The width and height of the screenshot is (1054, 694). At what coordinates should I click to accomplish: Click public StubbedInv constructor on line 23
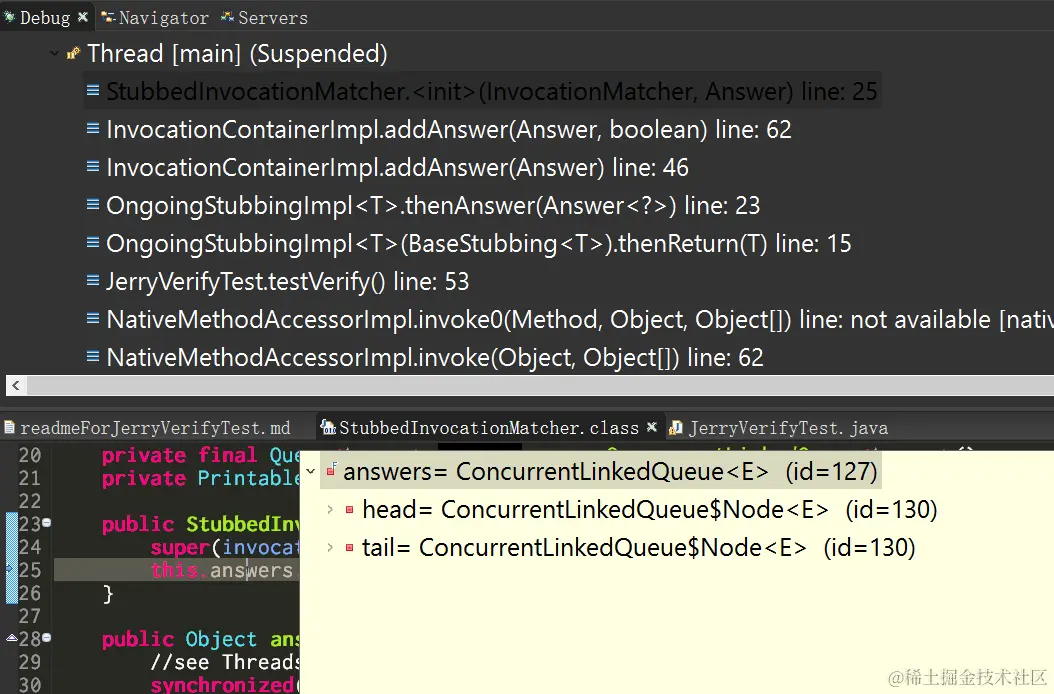click(x=200, y=525)
